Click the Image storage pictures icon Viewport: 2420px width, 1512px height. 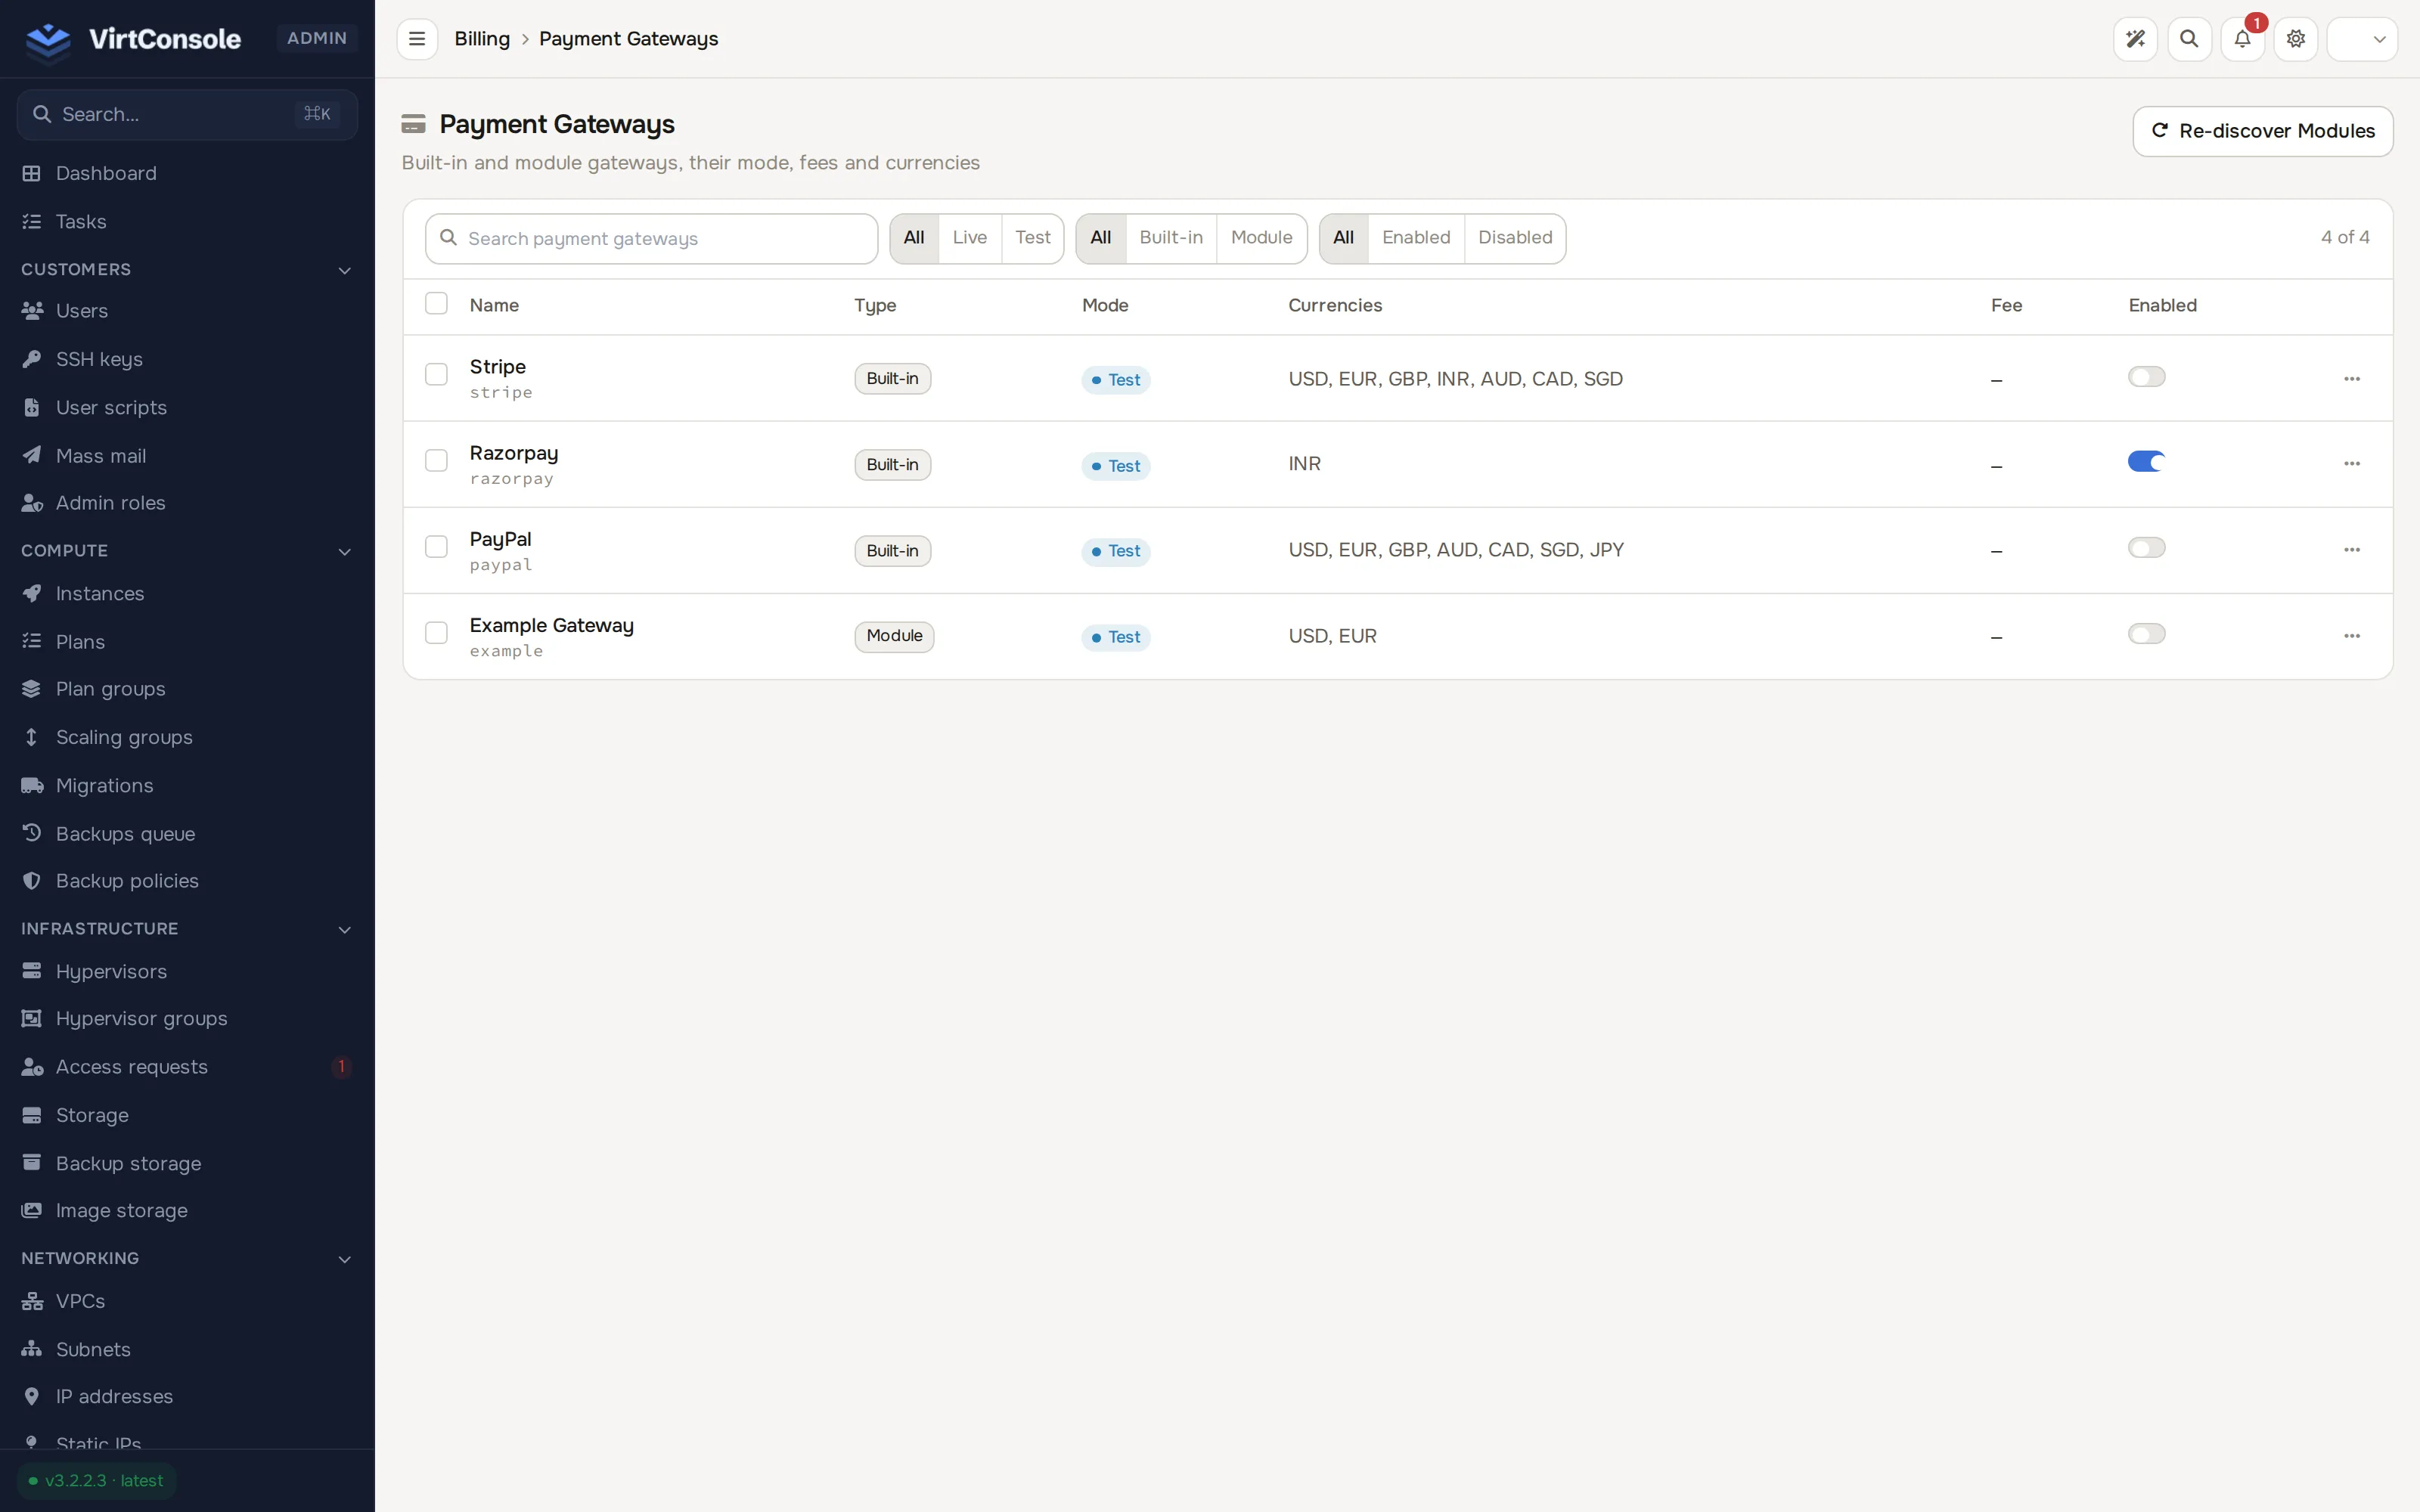tap(32, 1210)
